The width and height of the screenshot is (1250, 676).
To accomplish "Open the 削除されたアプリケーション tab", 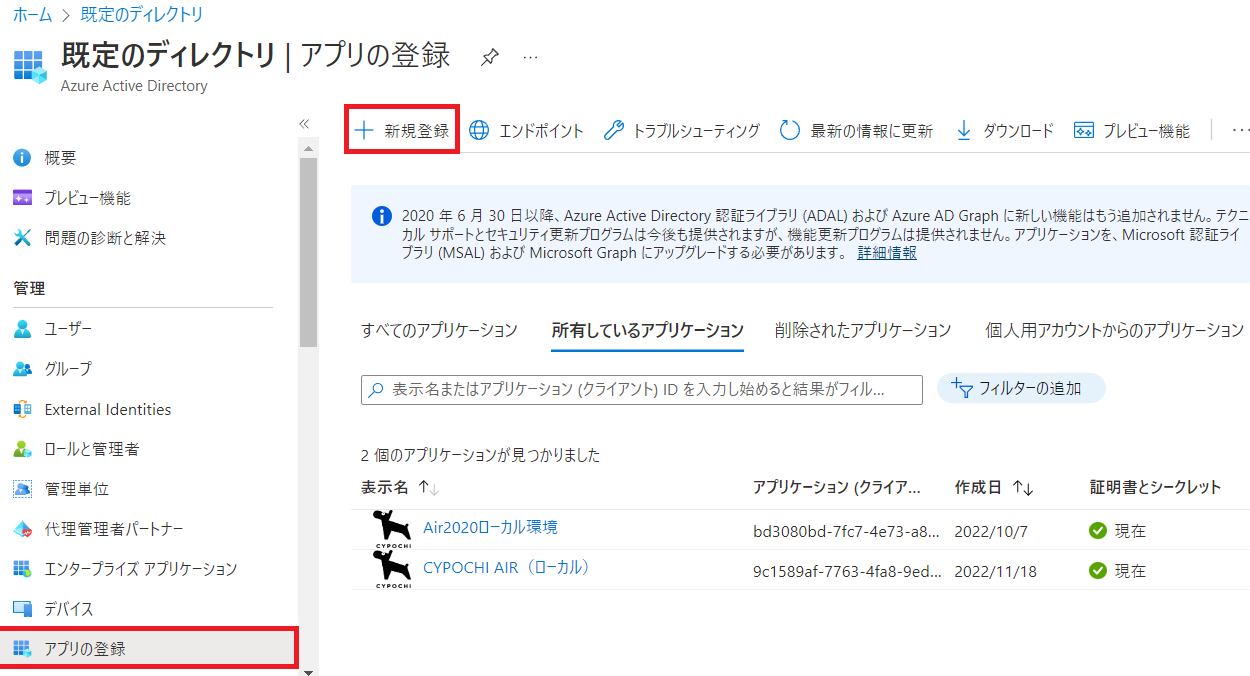I will [863, 330].
